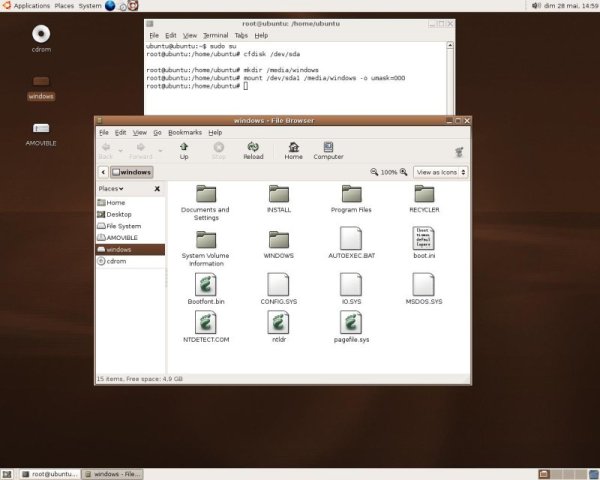Close the Places side pane
600x480 pixels.
(x=157, y=189)
